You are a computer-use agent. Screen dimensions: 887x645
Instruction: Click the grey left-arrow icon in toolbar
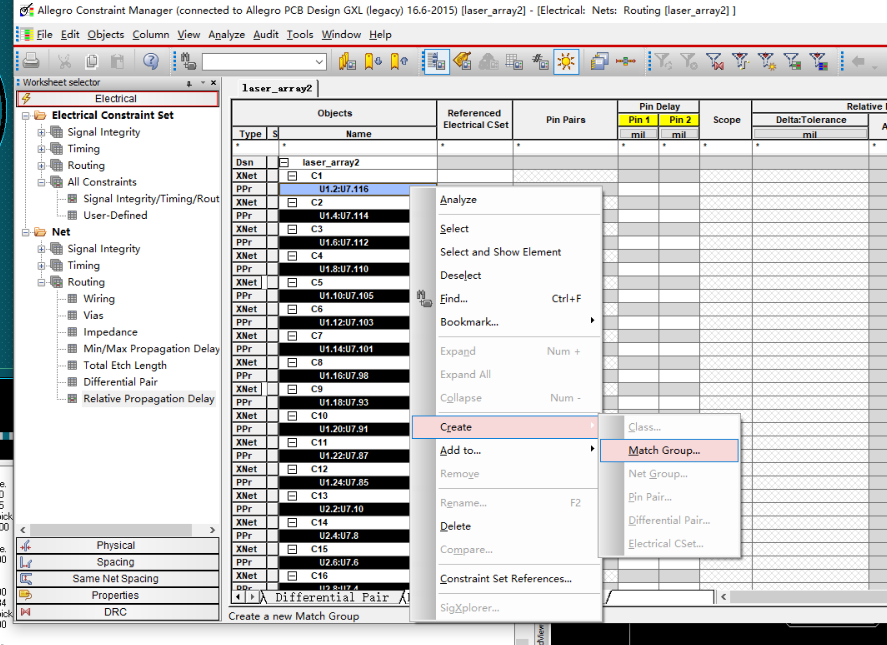[x=858, y=61]
